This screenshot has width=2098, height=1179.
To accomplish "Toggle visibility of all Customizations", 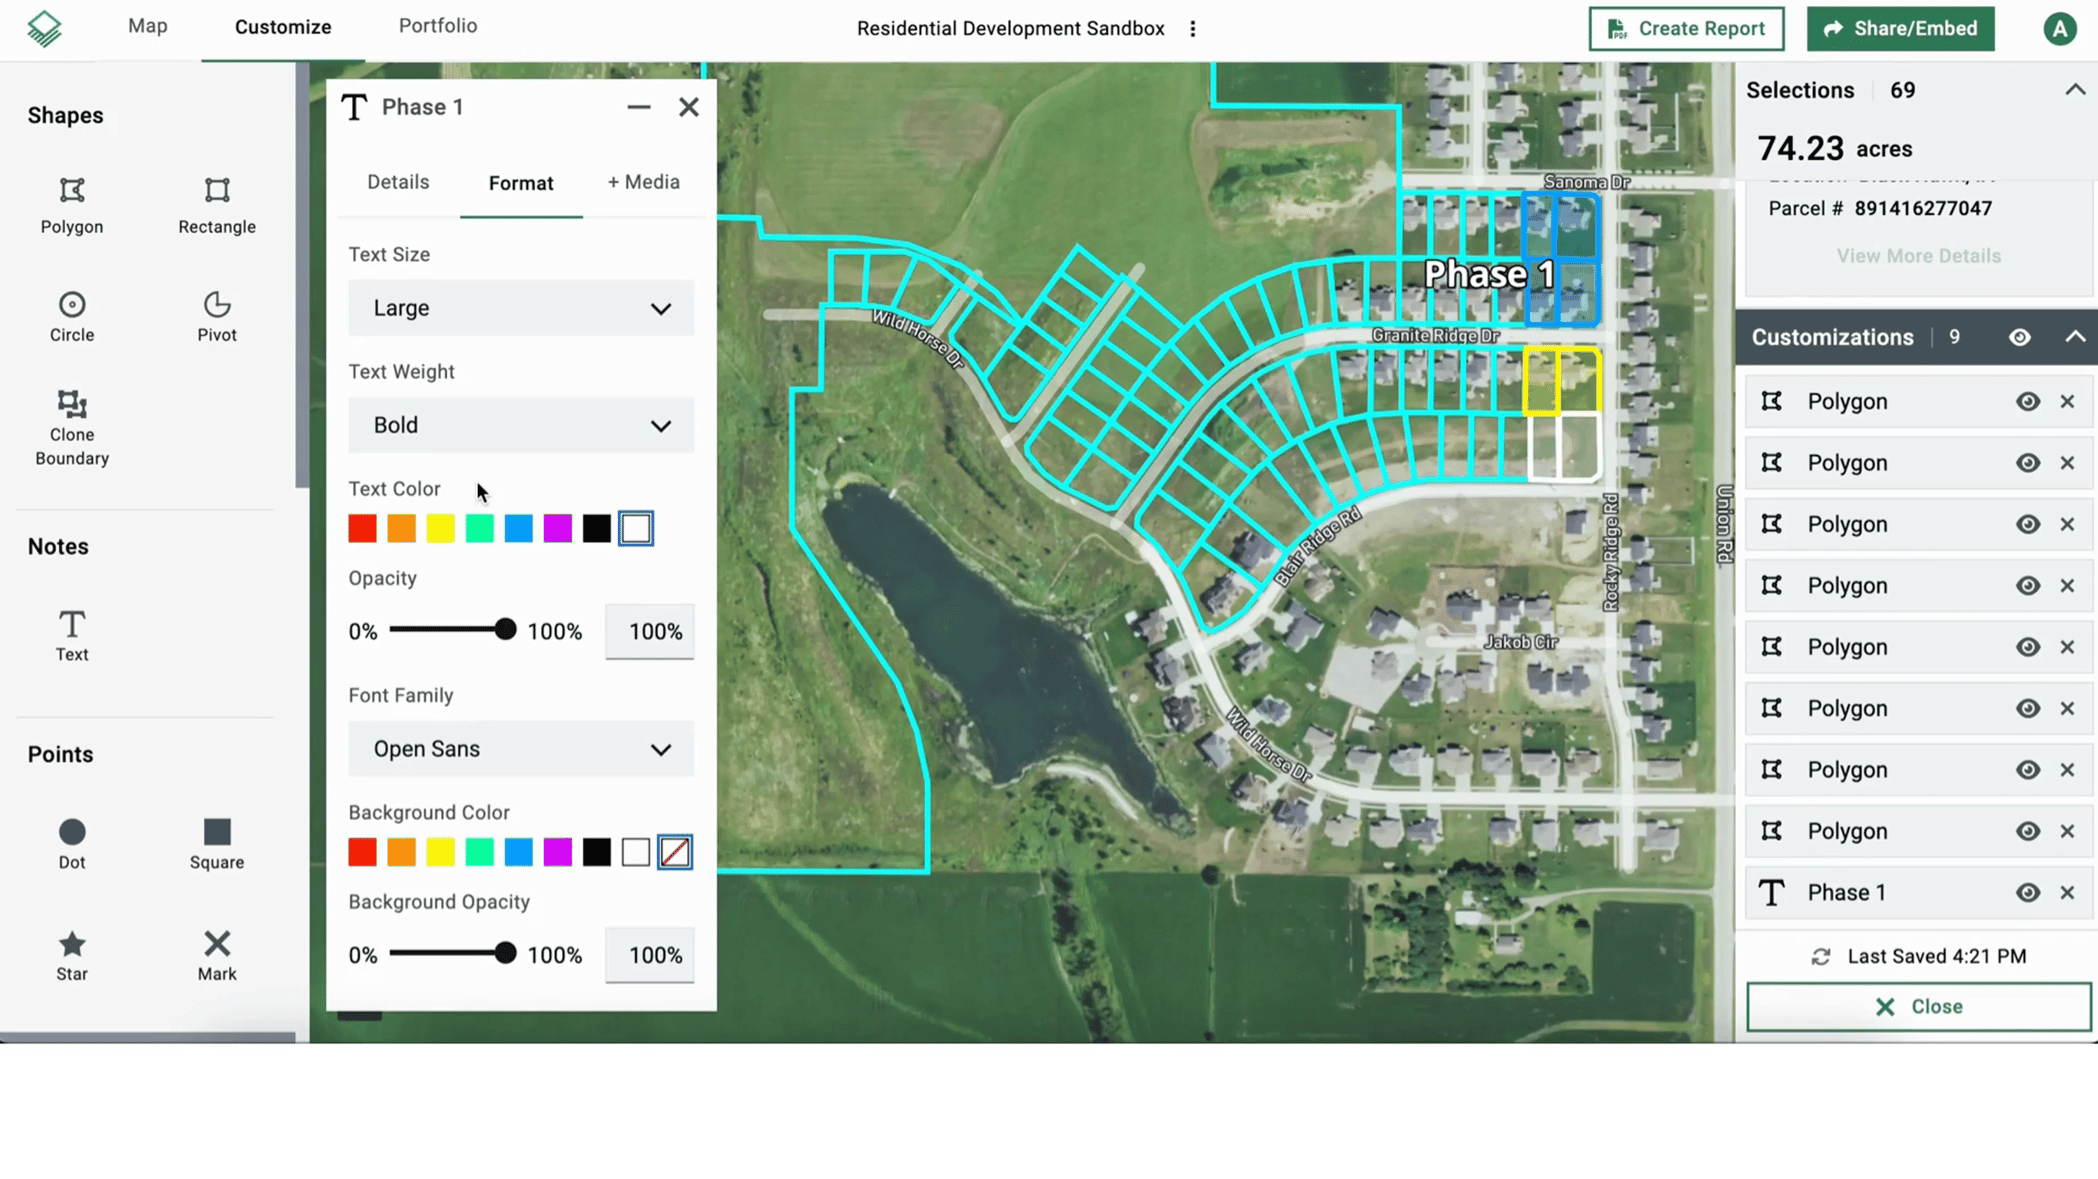I will click(2019, 337).
